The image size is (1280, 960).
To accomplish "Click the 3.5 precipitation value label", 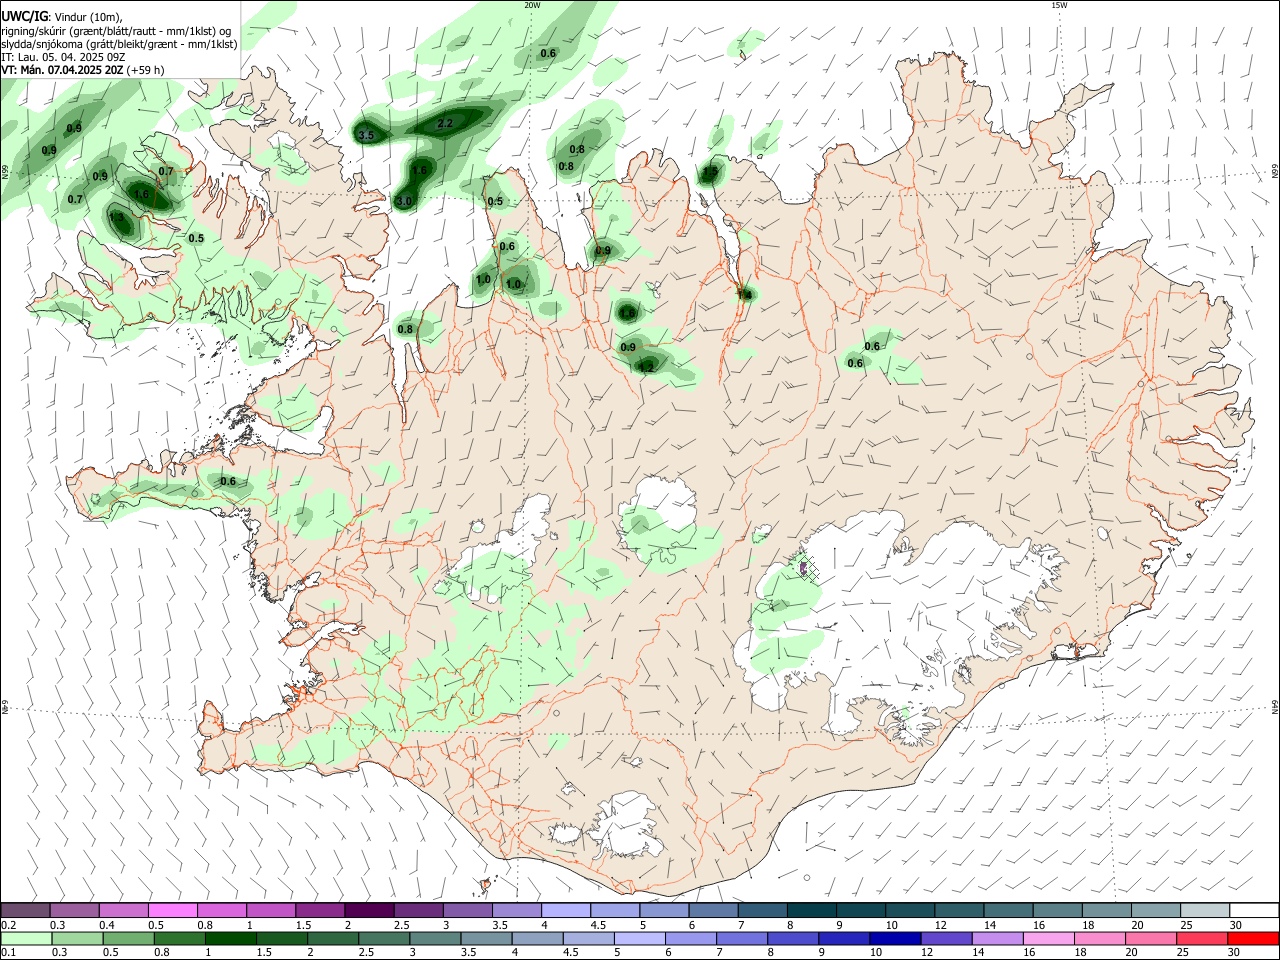I will pos(366,135).
